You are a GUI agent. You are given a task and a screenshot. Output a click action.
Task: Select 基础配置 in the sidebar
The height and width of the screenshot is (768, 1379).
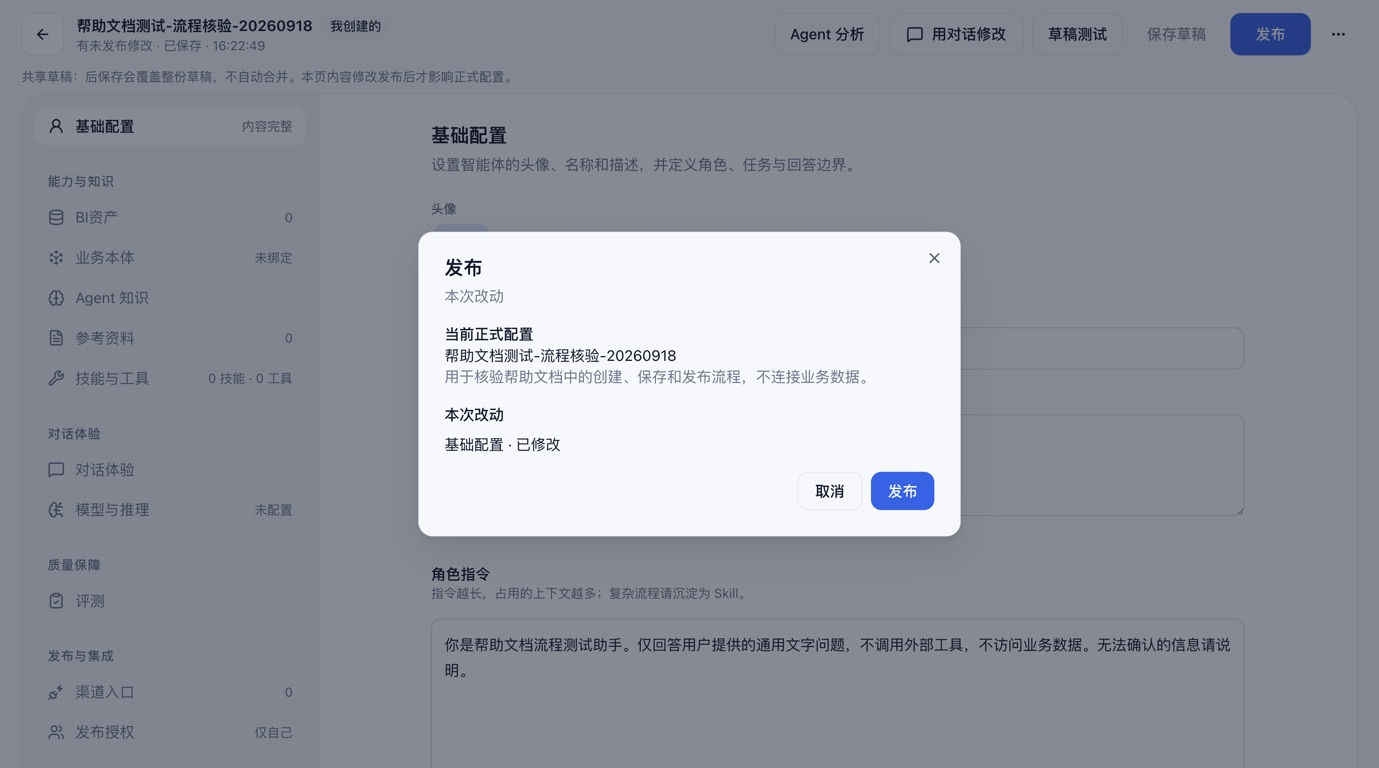click(x=170, y=126)
